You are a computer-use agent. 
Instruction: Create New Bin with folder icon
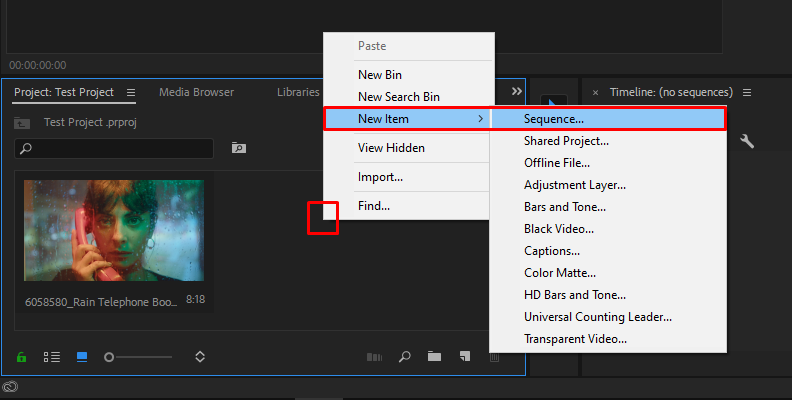pos(434,357)
